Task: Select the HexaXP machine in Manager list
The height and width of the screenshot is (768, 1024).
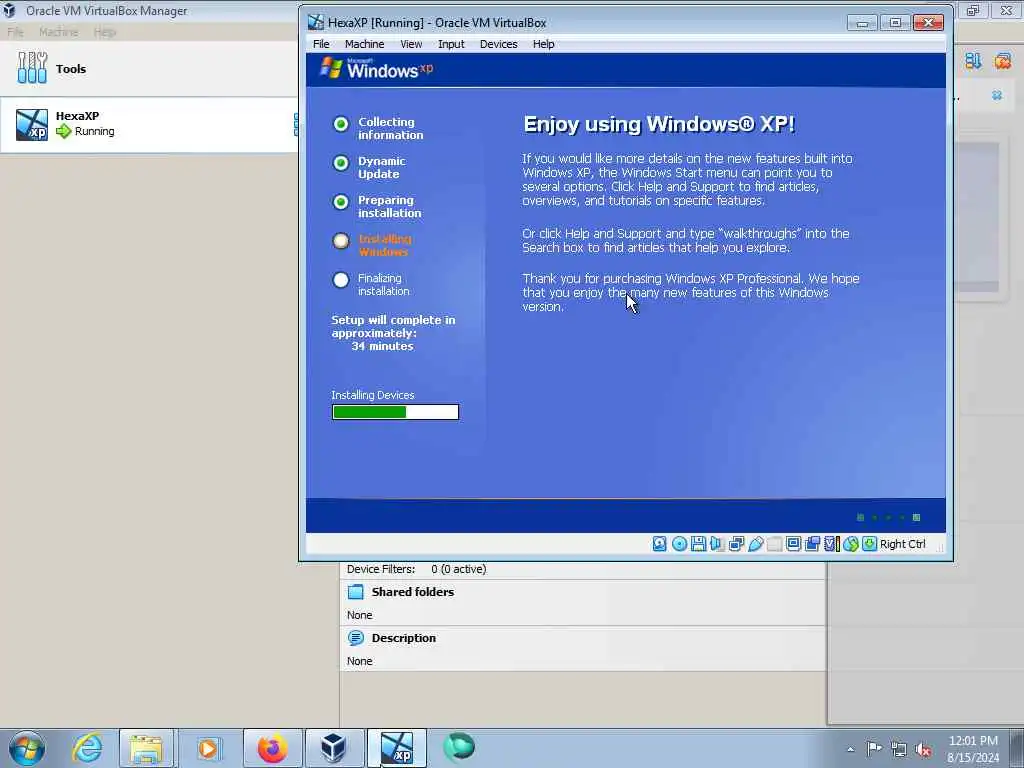Action: point(149,124)
